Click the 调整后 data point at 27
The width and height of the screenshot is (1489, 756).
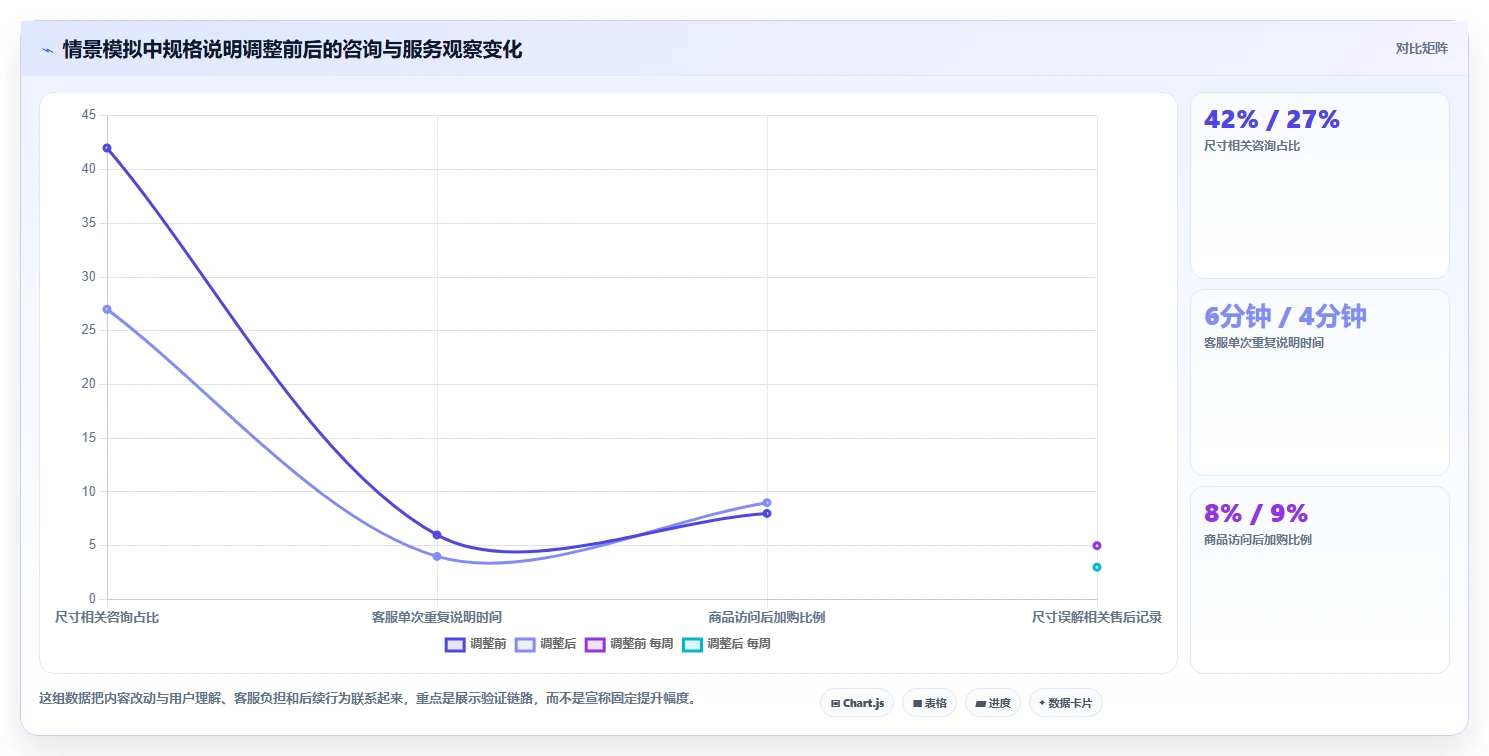click(x=107, y=309)
